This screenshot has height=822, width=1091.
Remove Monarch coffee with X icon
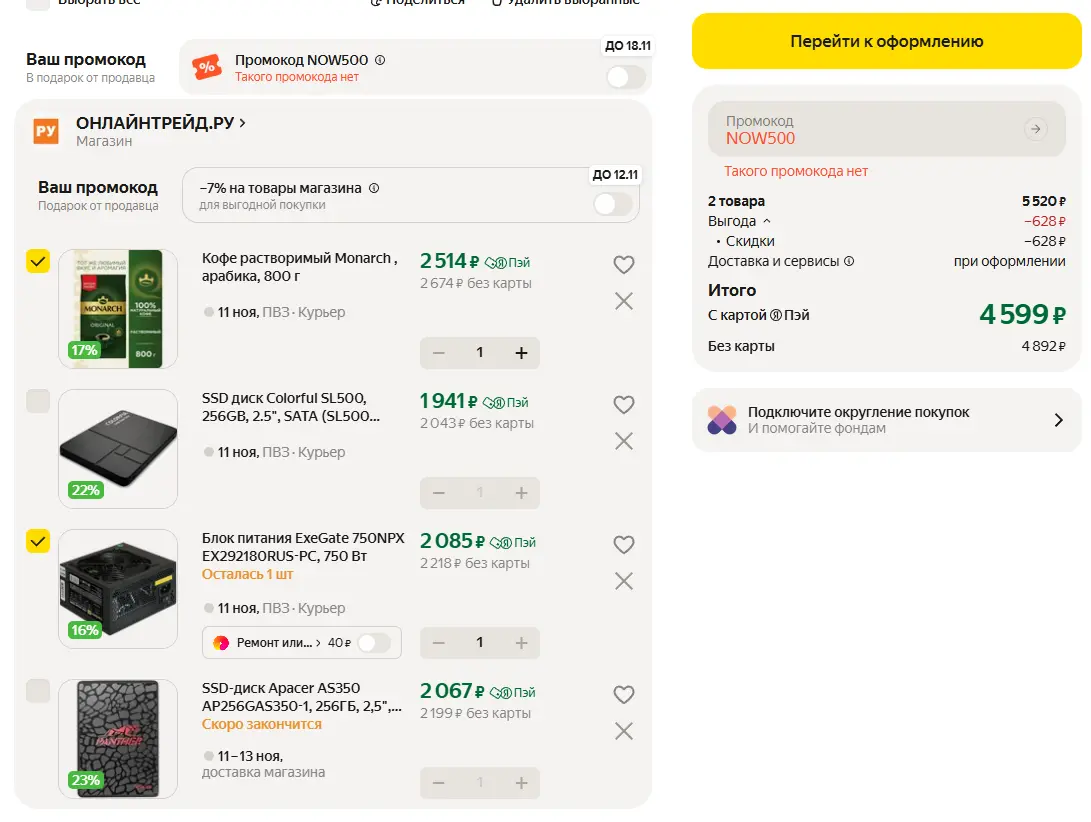pos(624,301)
